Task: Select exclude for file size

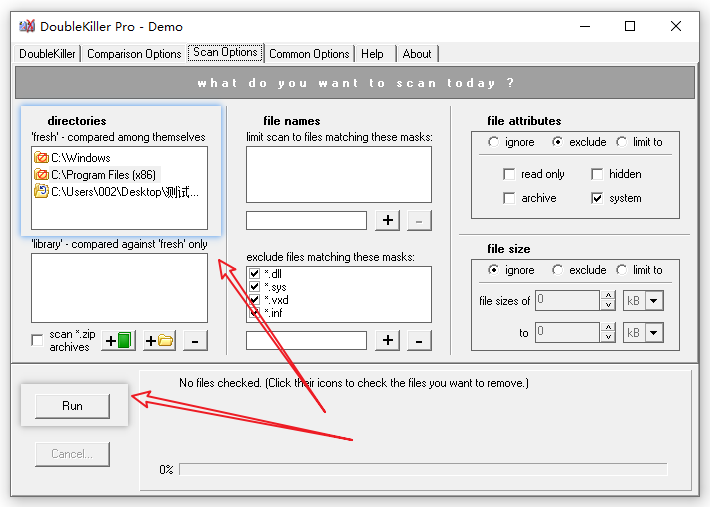Action: point(558,270)
